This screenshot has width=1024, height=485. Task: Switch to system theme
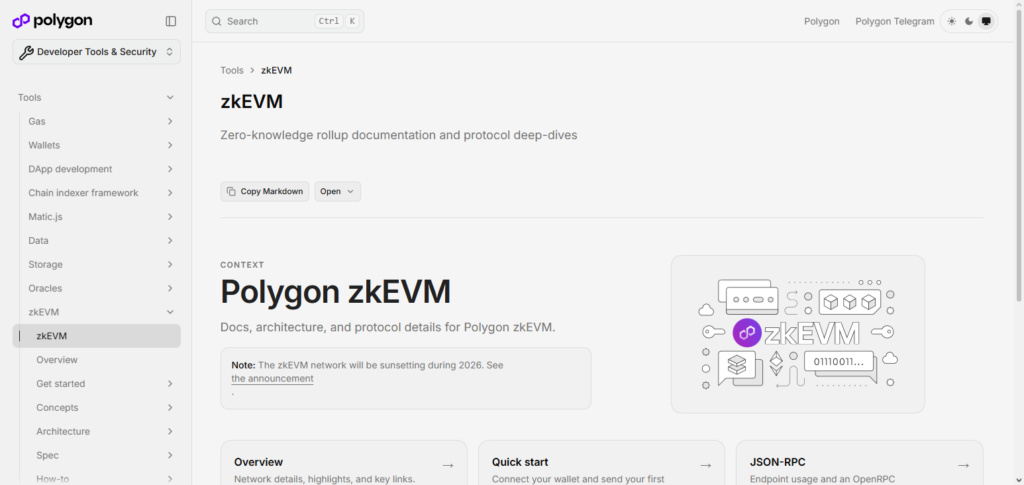point(986,21)
